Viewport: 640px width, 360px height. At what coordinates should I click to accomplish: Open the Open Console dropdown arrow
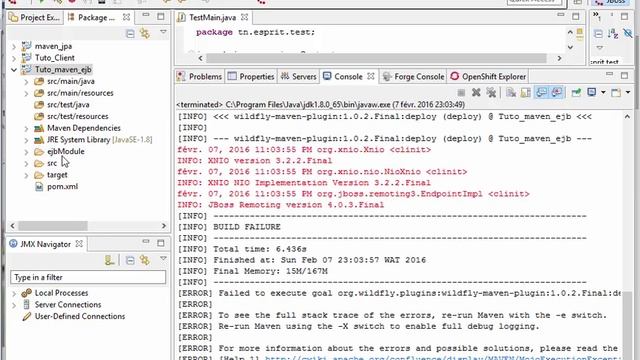628,93
